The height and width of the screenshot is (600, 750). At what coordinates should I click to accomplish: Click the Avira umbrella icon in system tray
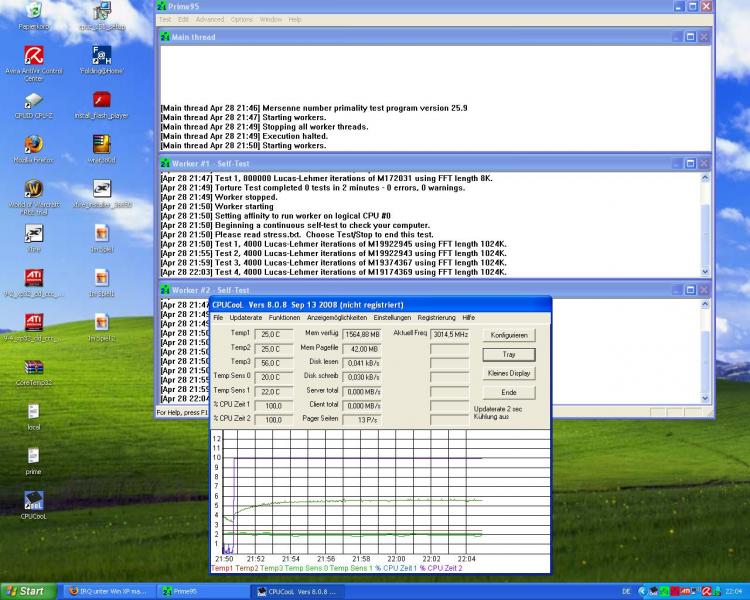pos(706,591)
